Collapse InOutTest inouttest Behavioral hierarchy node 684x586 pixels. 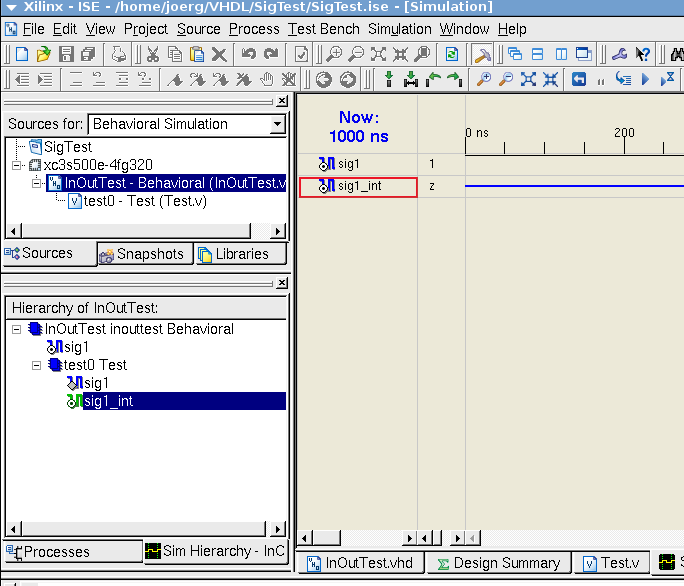pyautogui.click(x=17, y=329)
